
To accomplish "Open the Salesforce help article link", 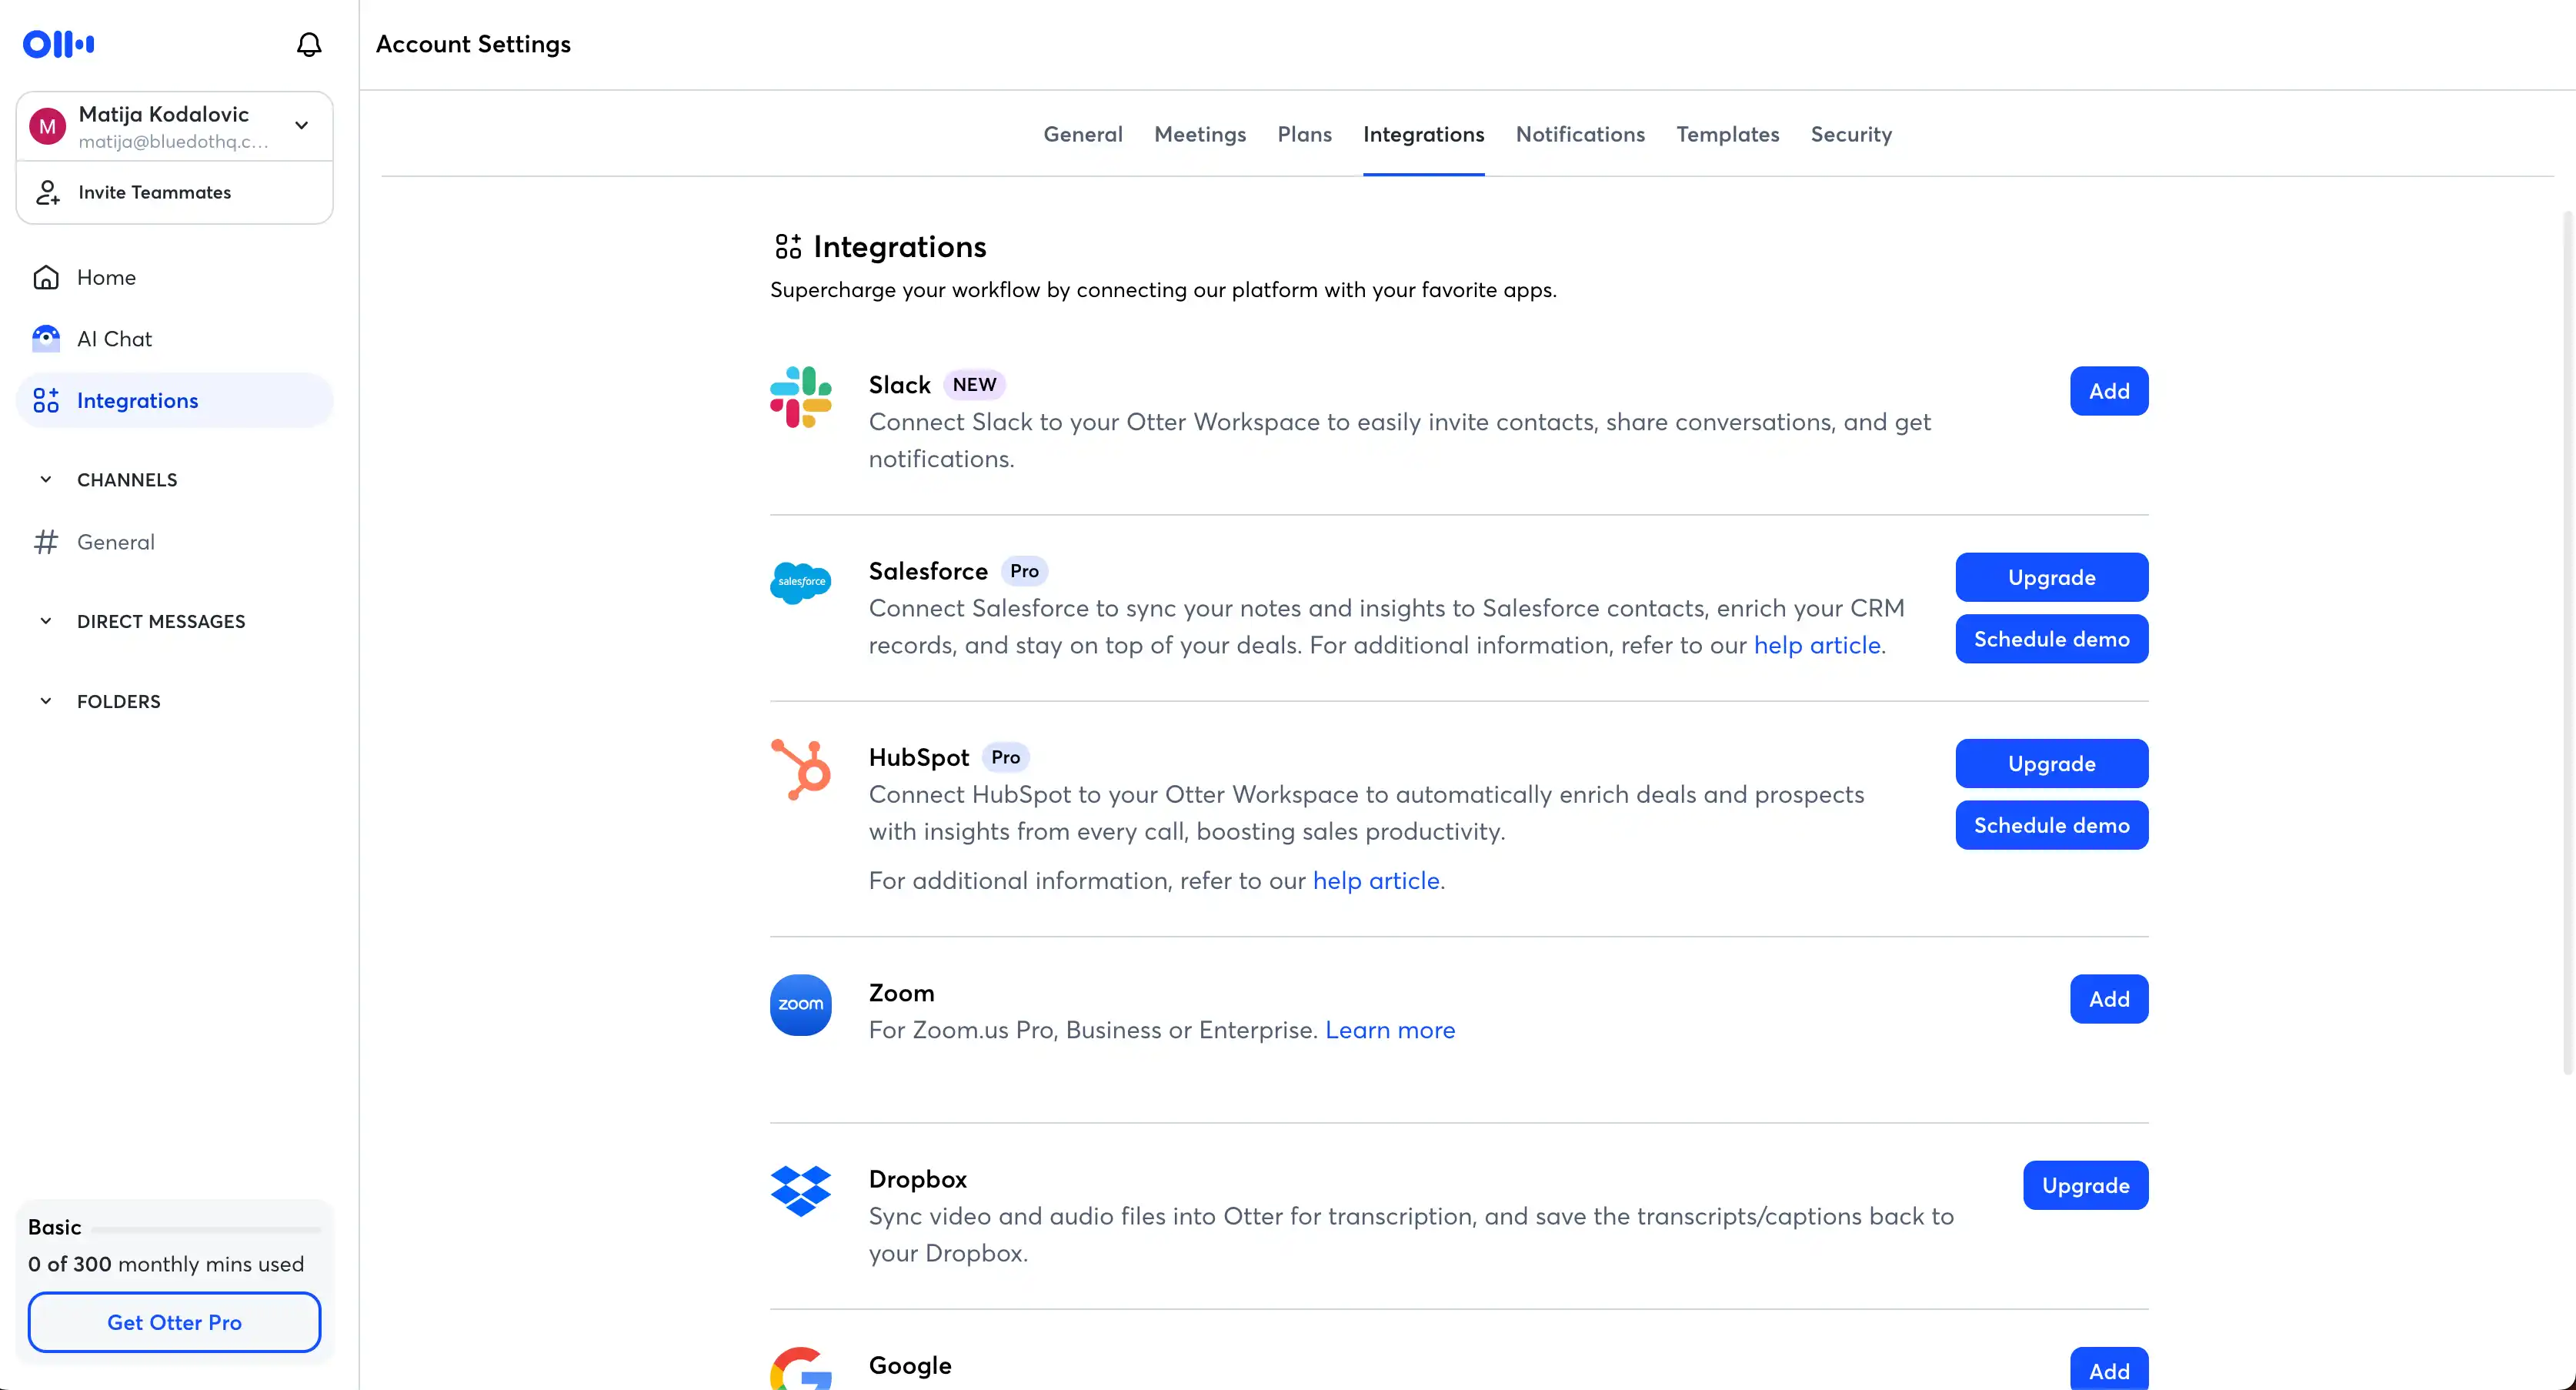I will 1817,645.
